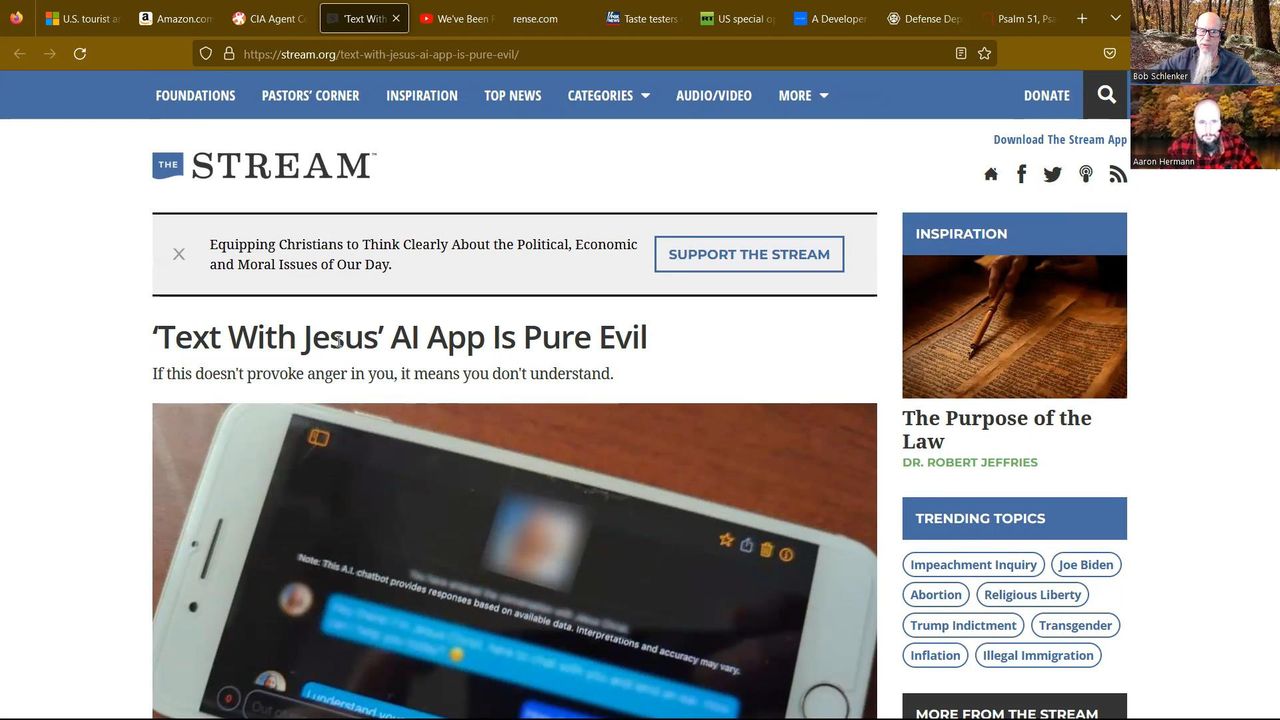Click the podcast icon in header

pos(1086,174)
